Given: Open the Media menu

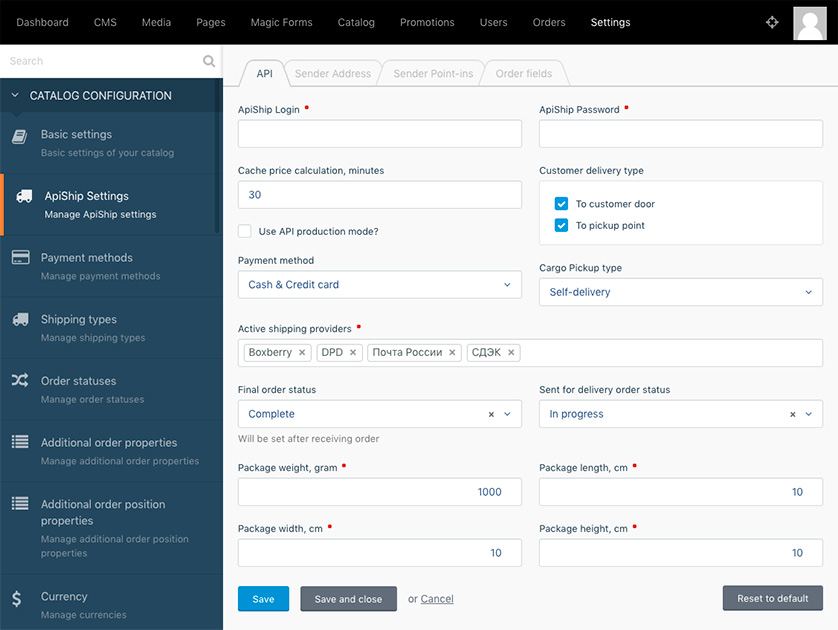Looking at the screenshot, I should click(157, 22).
